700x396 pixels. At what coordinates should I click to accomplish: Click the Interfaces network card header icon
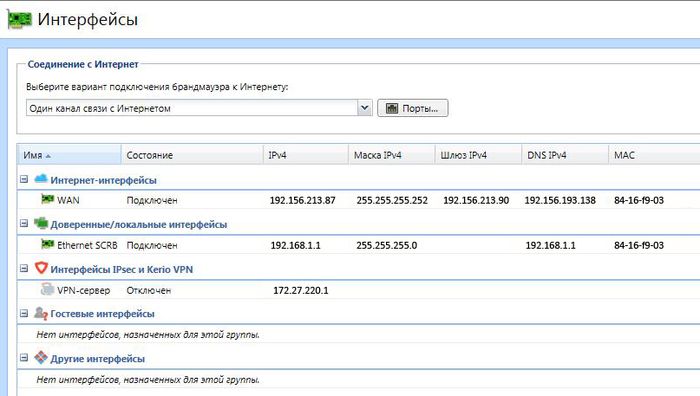point(20,19)
